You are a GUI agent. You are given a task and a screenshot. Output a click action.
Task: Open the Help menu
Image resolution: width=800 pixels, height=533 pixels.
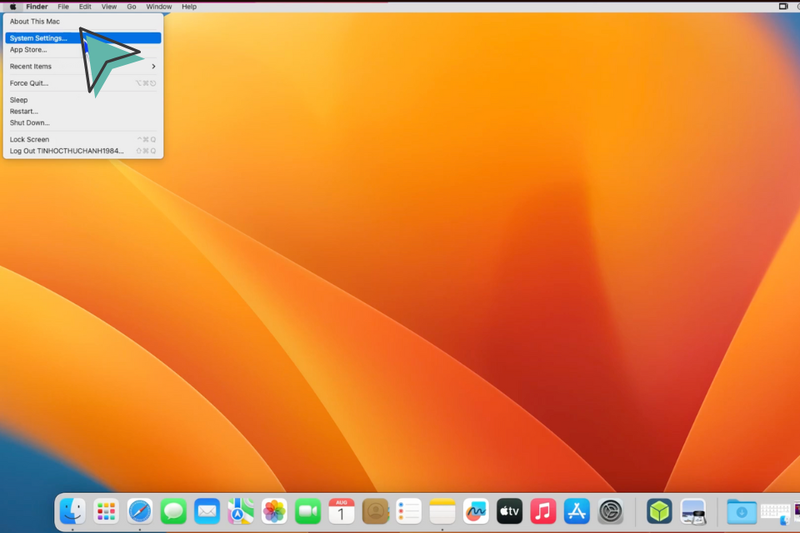(189, 7)
